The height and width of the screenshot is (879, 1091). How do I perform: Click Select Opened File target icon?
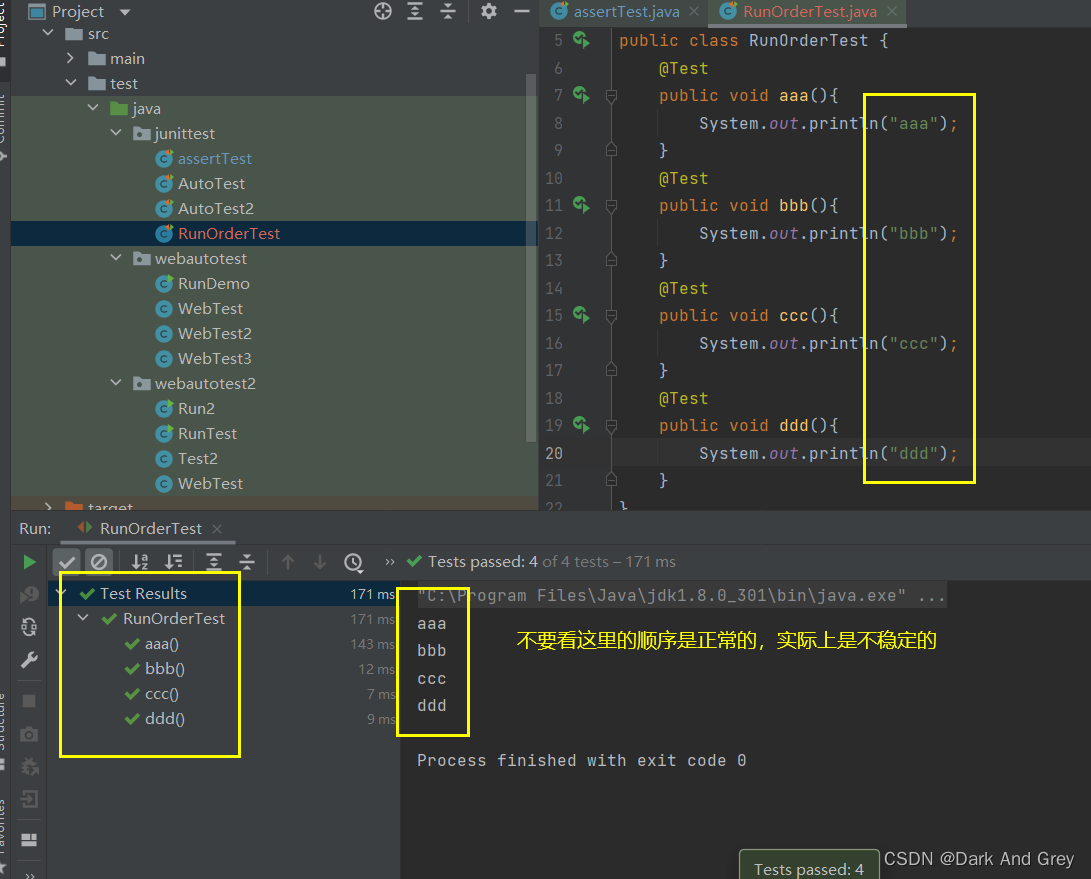click(x=383, y=11)
